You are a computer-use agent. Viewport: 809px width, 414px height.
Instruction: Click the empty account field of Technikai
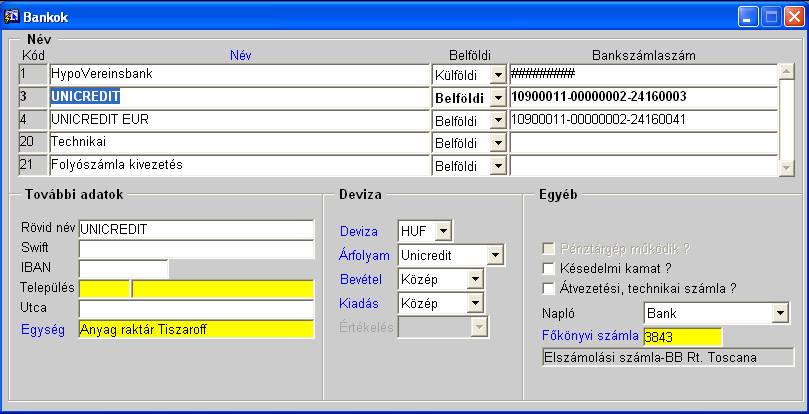point(643,142)
